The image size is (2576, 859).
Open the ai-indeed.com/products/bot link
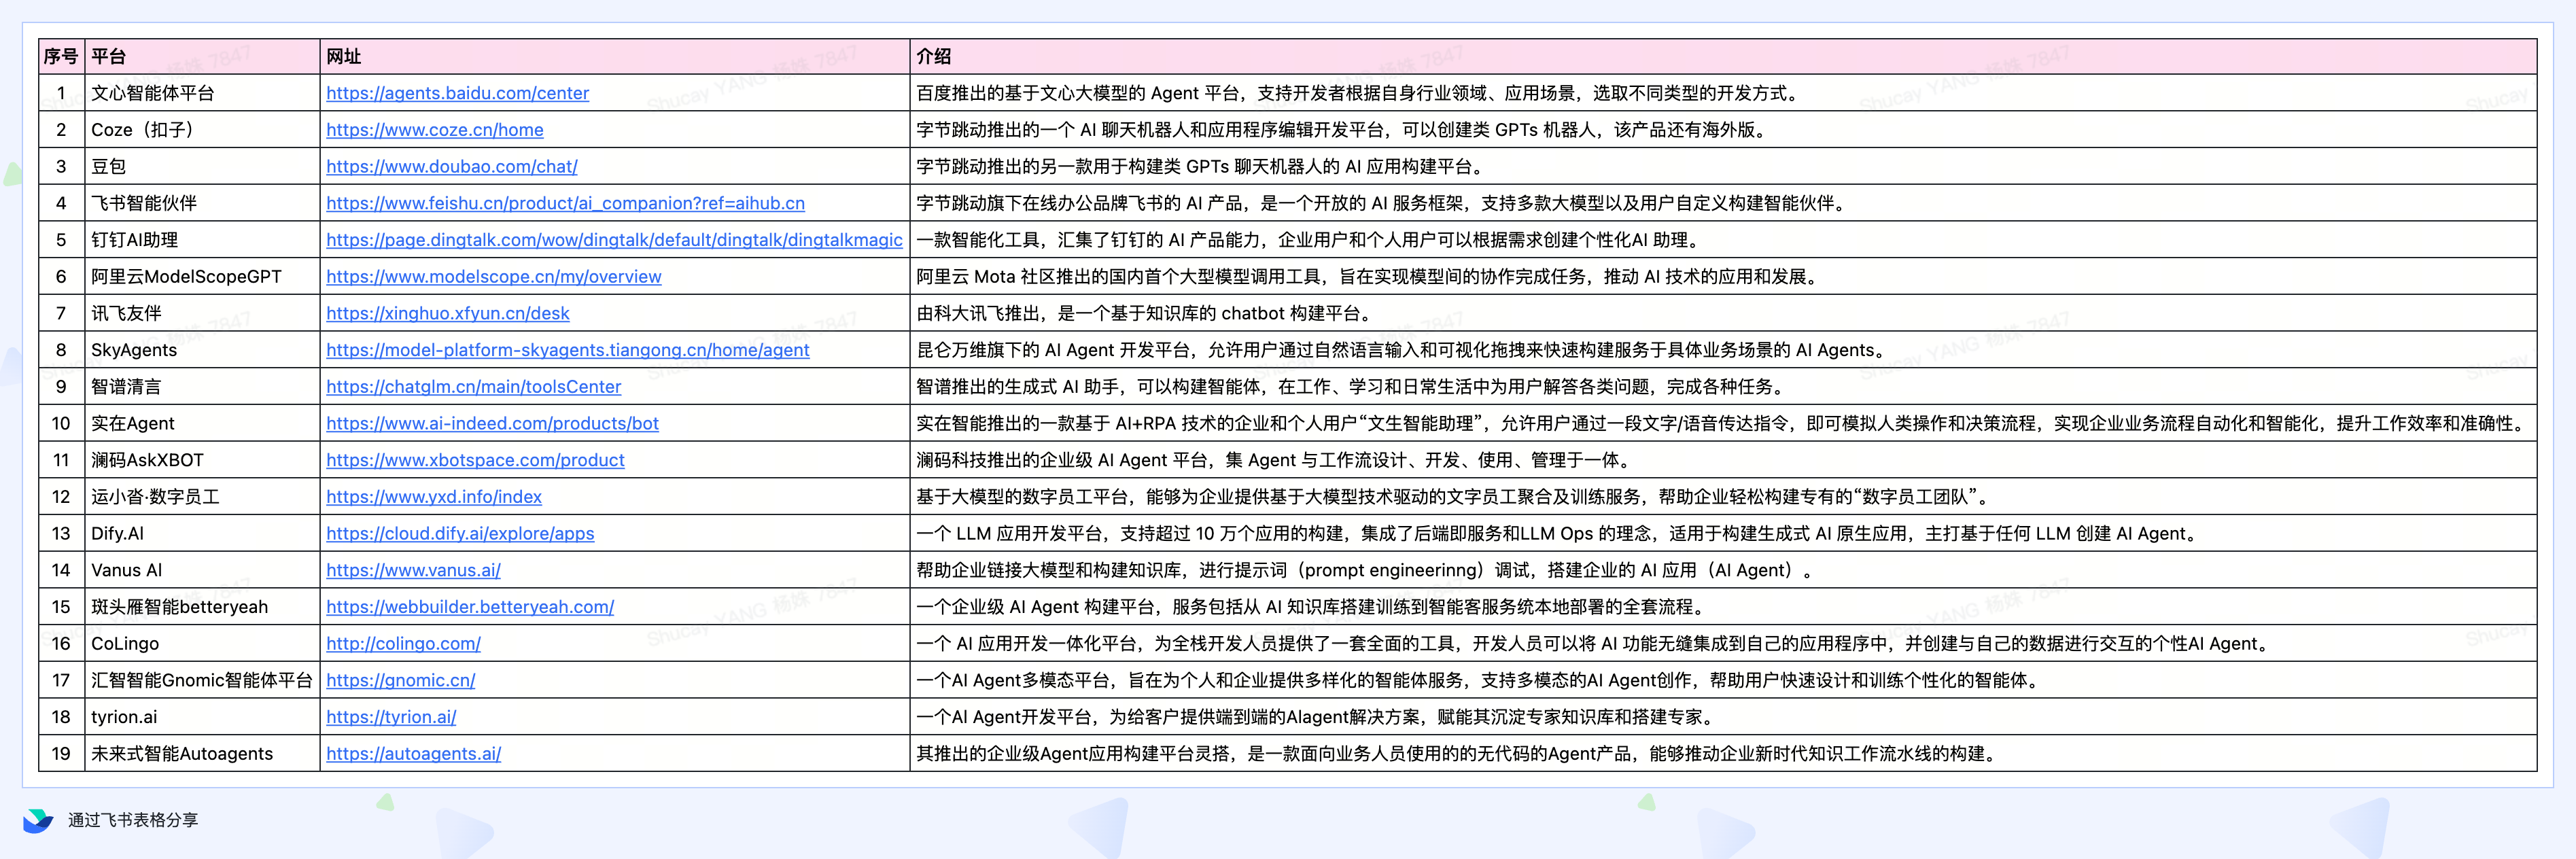coord(493,423)
